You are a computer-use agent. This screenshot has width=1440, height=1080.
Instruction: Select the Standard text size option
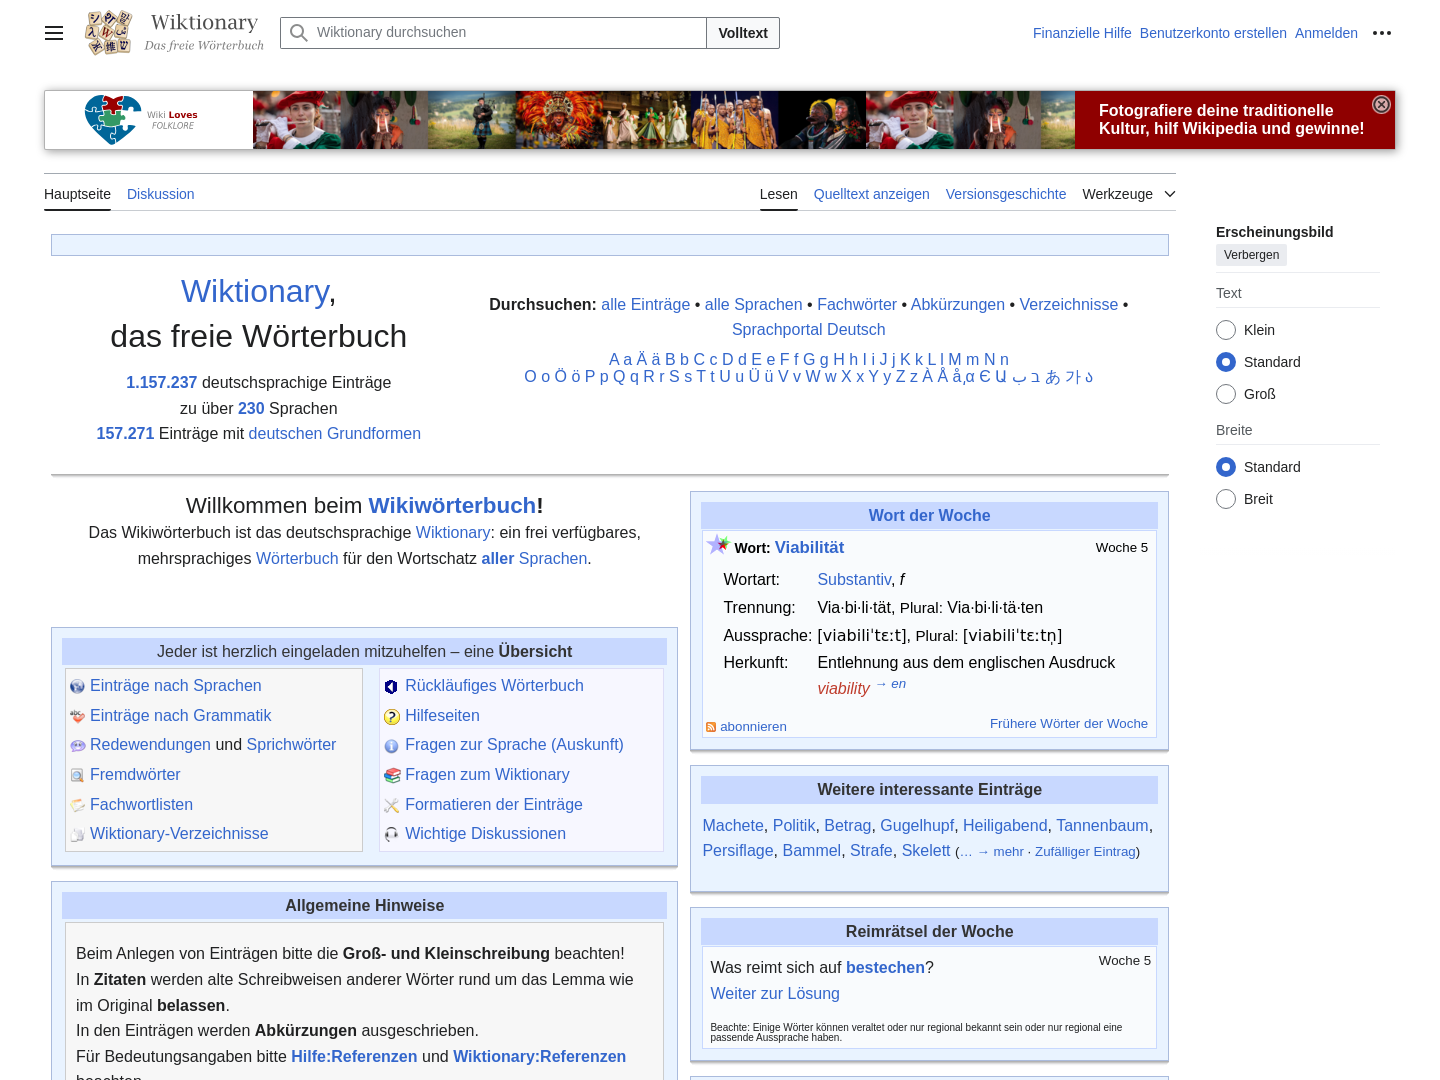[x=1226, y=362]
